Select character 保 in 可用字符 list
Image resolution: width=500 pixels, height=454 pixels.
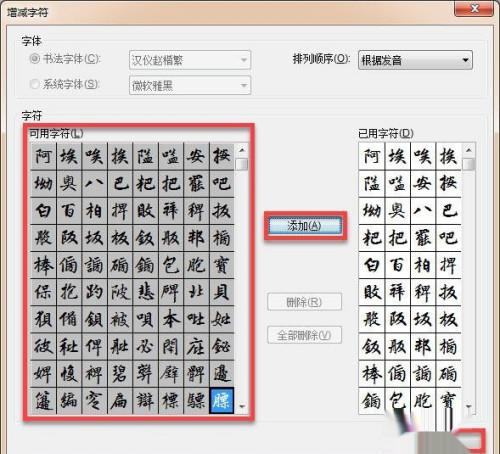(x=43, y=292)
